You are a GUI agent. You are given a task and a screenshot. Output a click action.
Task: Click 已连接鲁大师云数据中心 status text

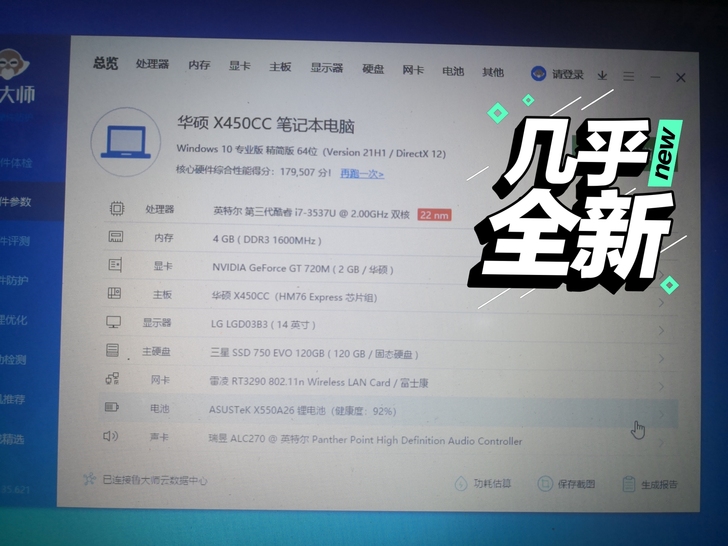(155, 480)
